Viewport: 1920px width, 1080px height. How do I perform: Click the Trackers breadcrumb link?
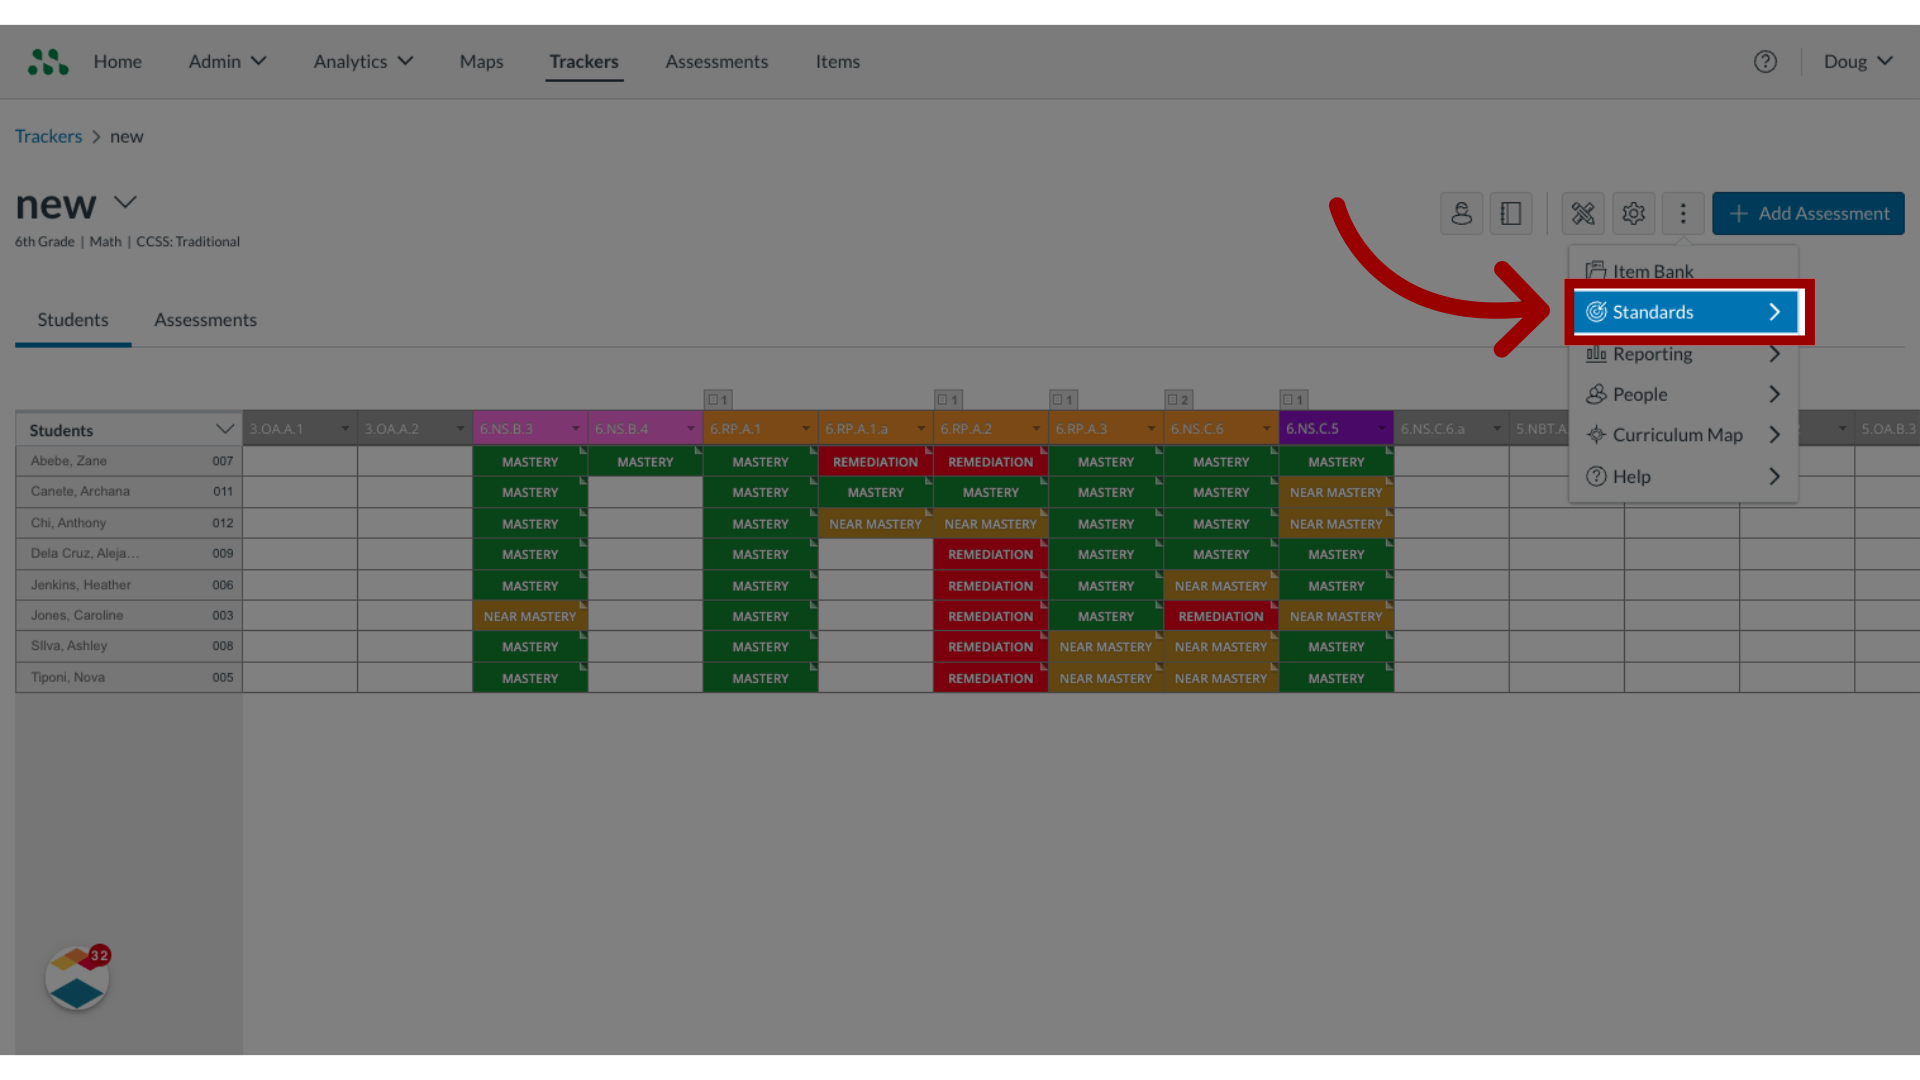point(49,136)
